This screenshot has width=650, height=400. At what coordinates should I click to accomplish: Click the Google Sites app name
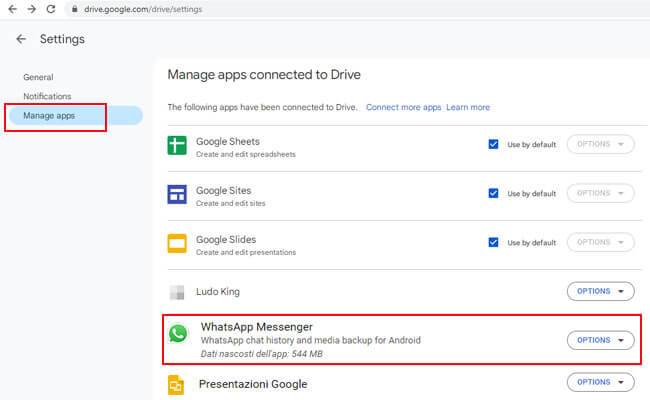tap(223, 191)
